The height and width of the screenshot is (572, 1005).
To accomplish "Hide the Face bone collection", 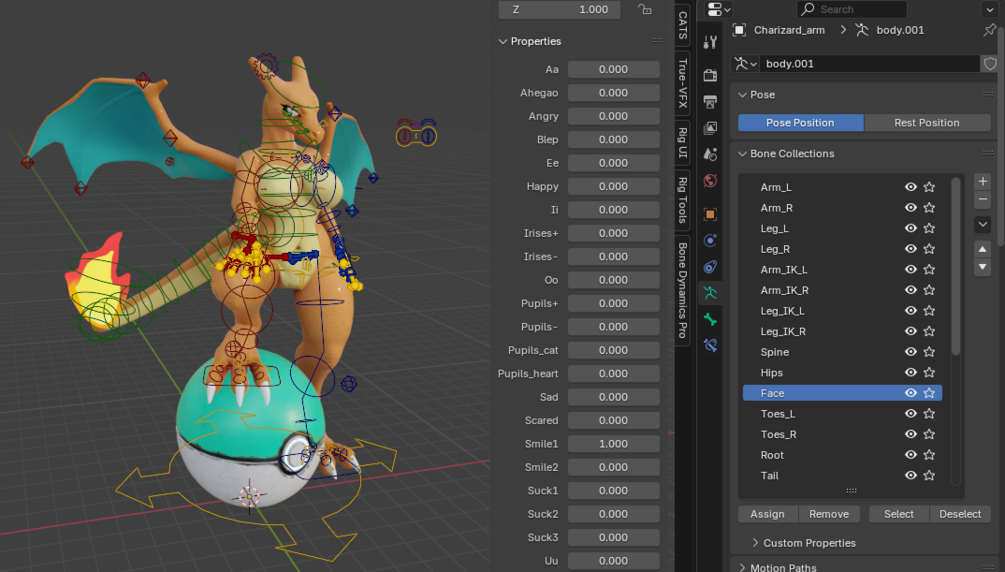I will [x=910, y=393].
